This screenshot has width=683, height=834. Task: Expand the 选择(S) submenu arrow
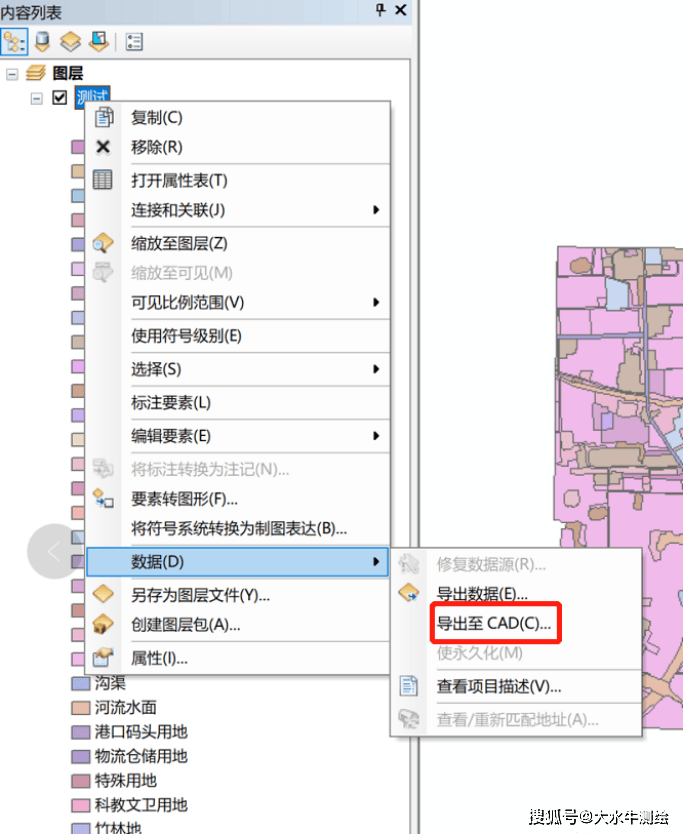(376, 369)
